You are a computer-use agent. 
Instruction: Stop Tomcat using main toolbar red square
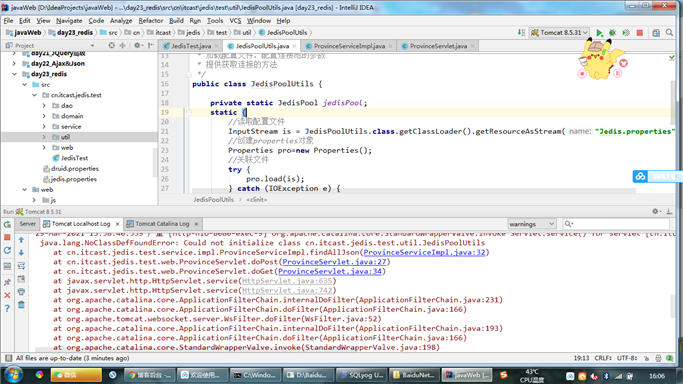(639, 33)
